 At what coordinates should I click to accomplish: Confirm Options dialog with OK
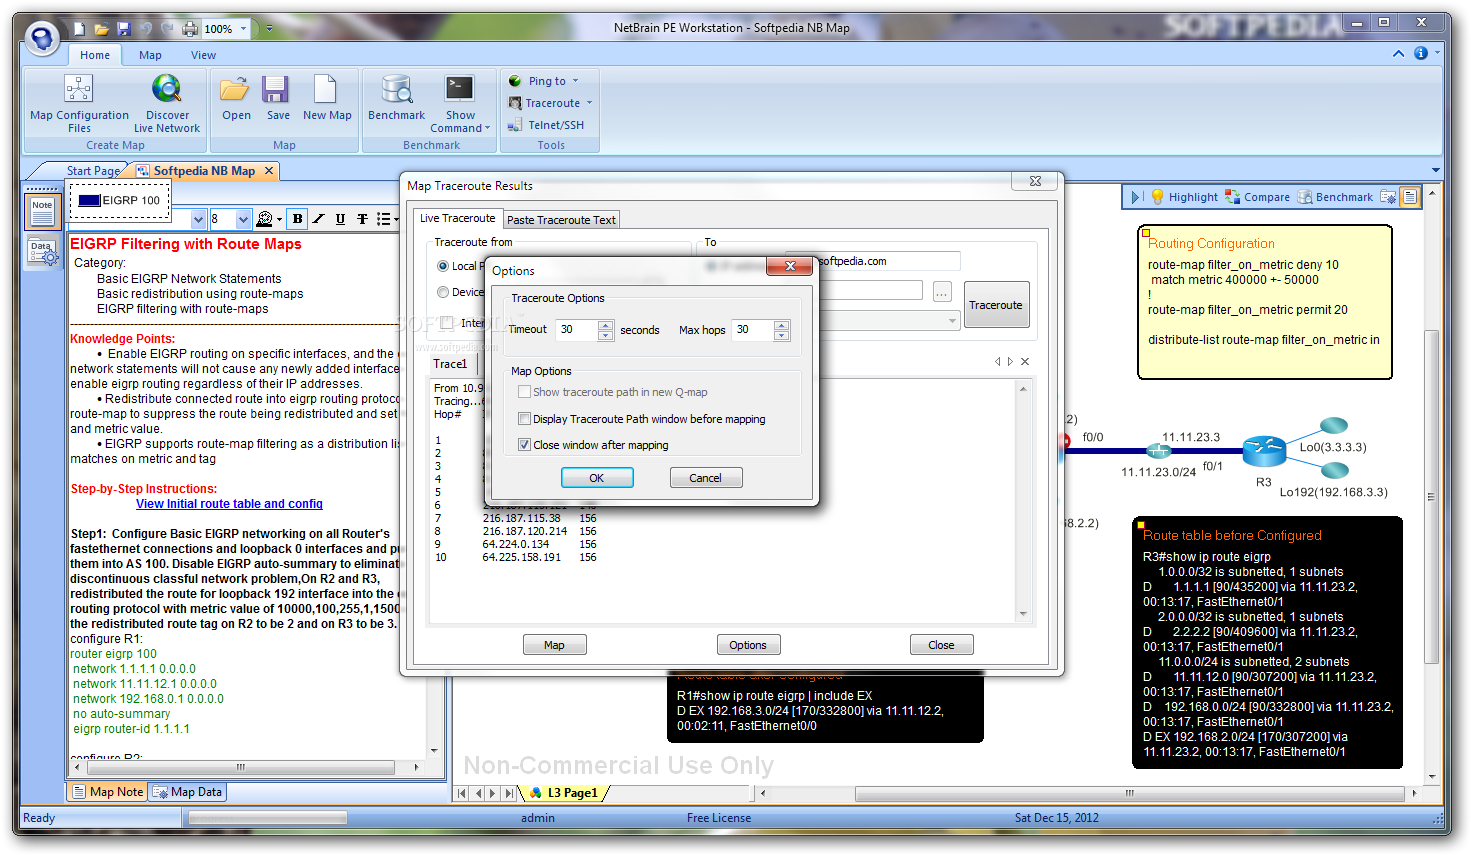[x=596, y=478]
